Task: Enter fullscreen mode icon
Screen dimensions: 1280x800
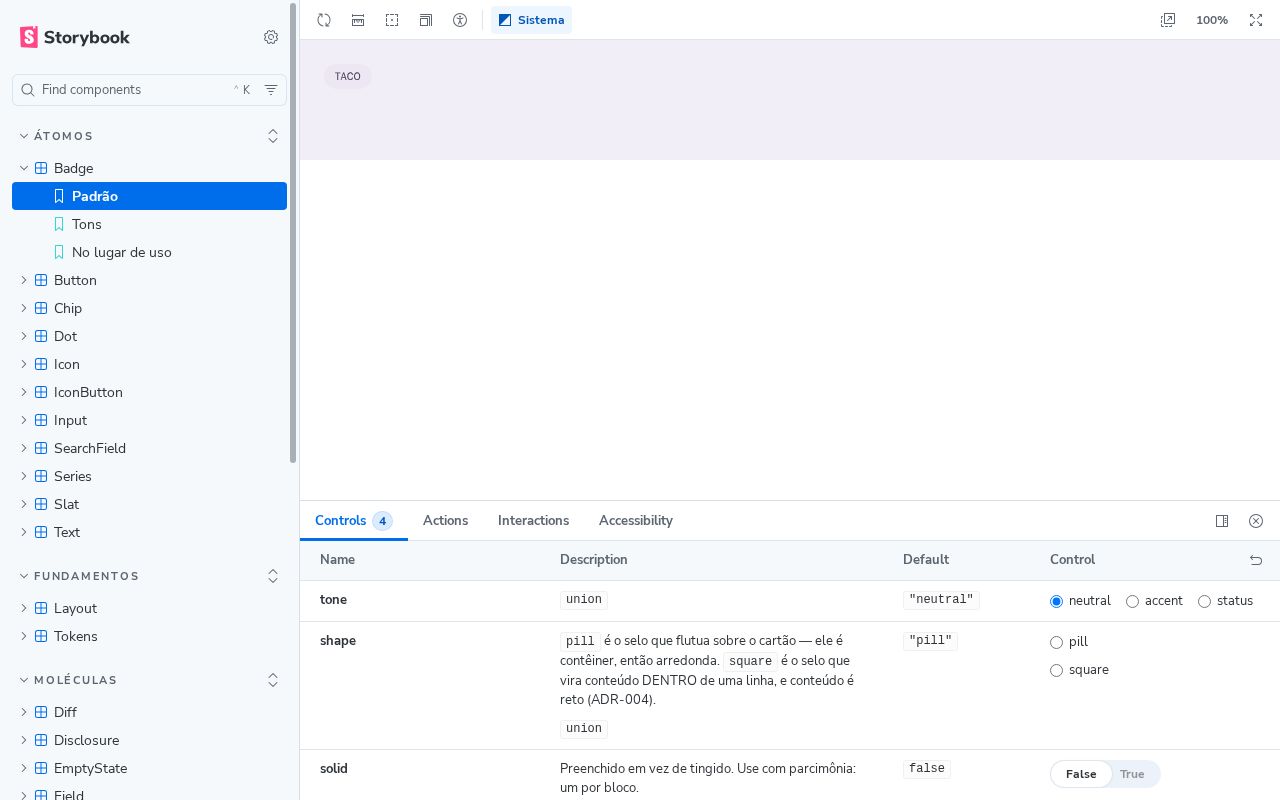Action: 1256,20
